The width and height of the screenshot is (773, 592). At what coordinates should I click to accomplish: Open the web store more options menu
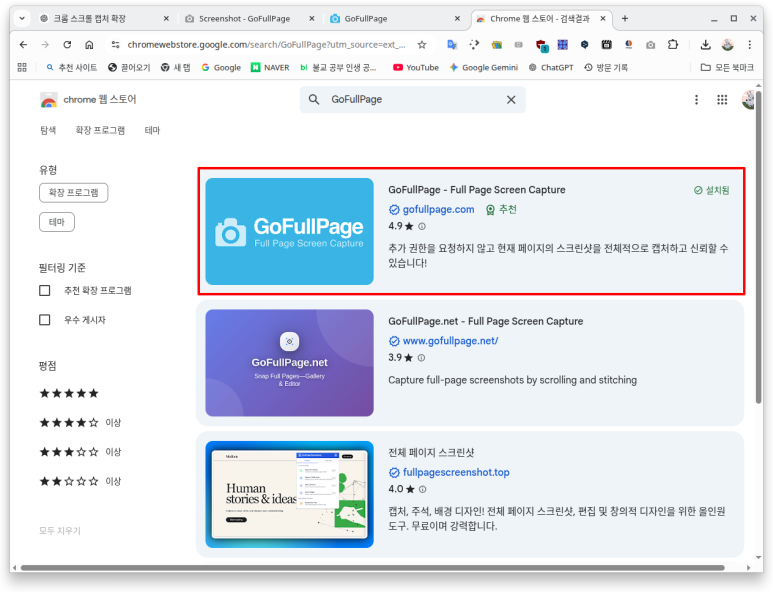click(696, 100)
